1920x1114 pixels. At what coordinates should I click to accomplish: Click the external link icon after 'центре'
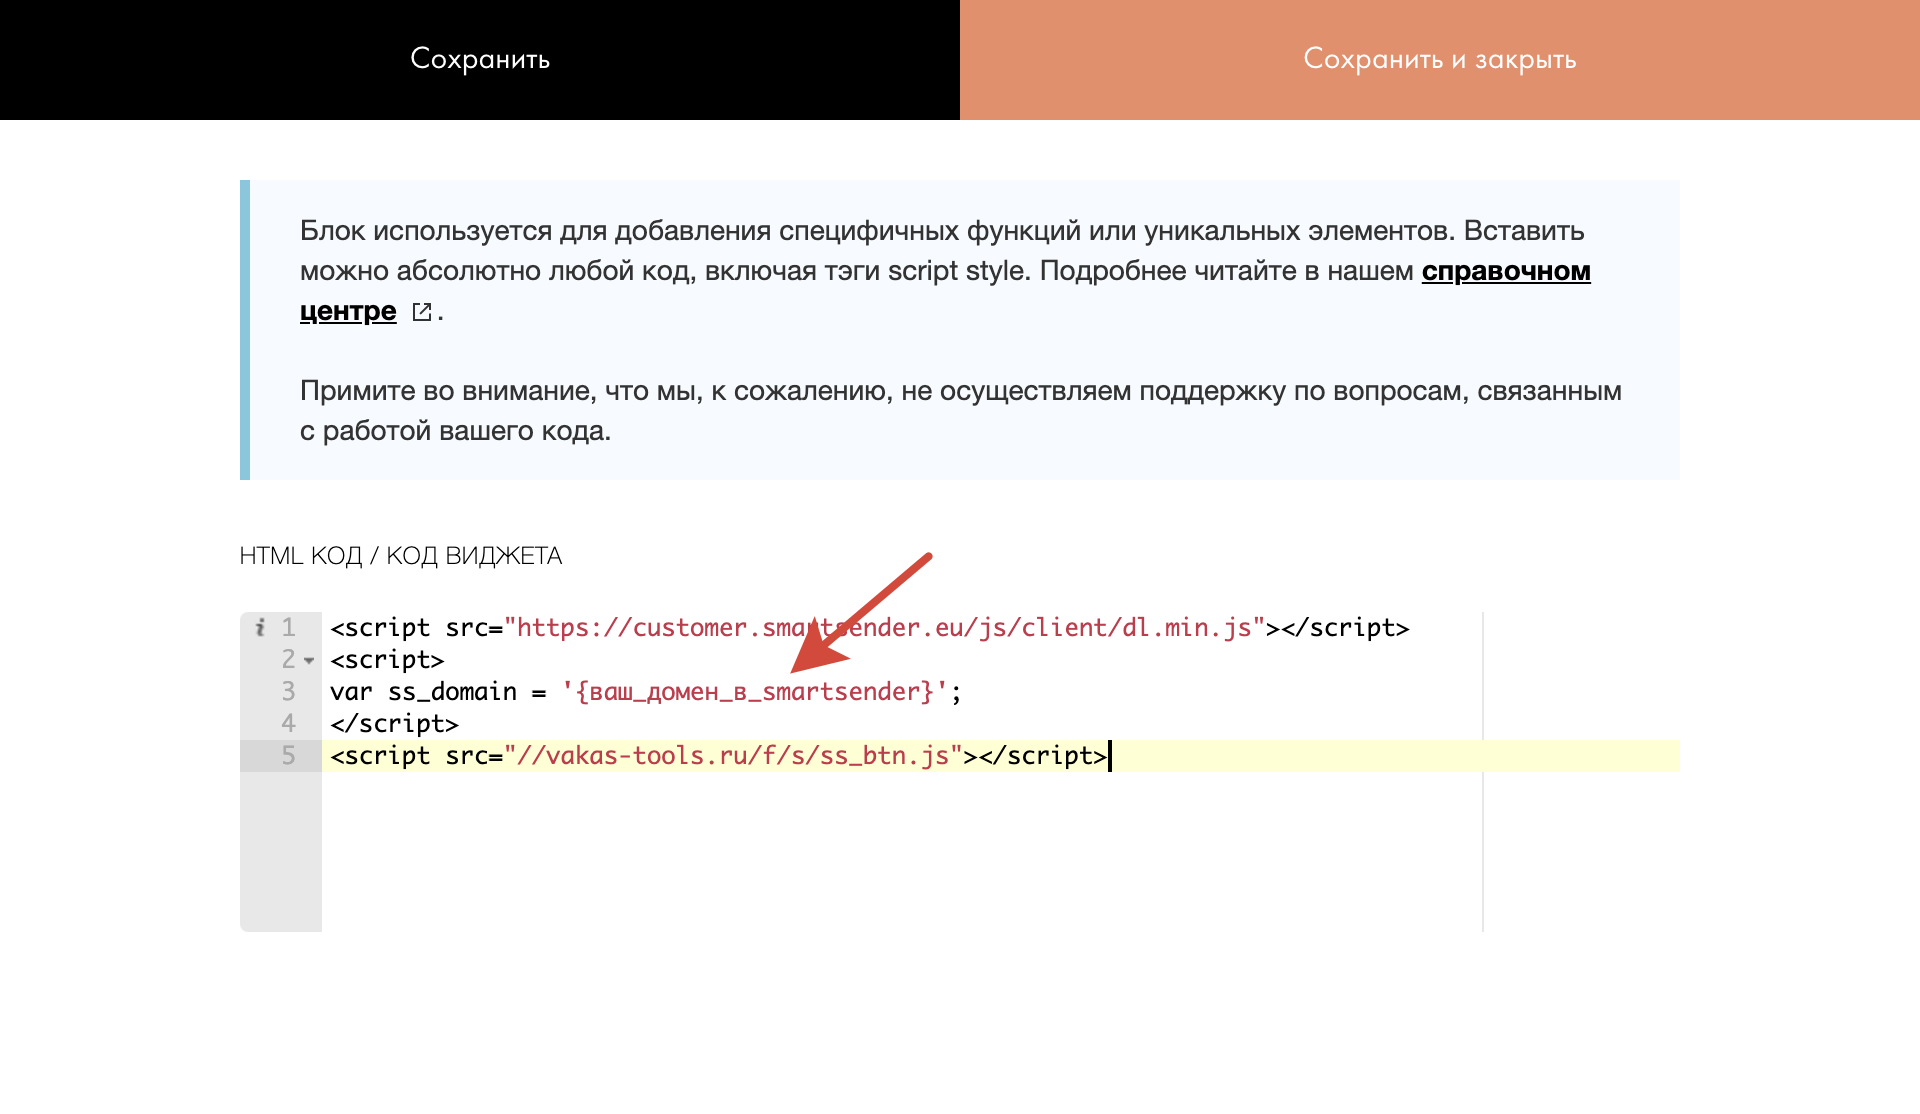pyautogui.click(x=422, y=312)
